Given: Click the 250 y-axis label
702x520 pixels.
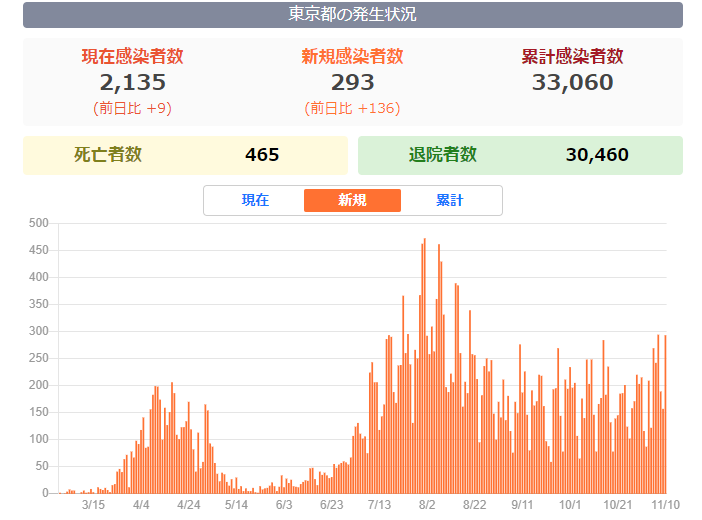Looking at the screenshot, I should coord(39,358).
